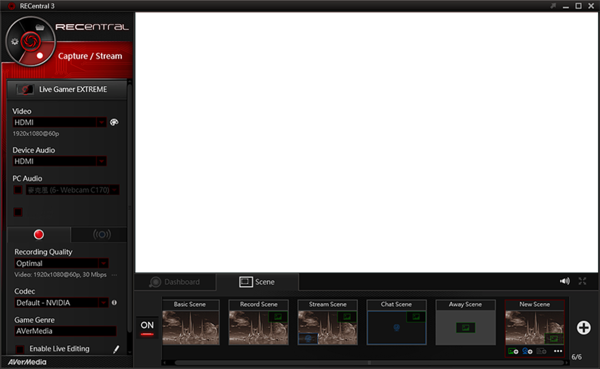The width and height of the screenshot is (600, 369).
Task: Click the Recording Quality label
Action: click(x=43, y=252)
